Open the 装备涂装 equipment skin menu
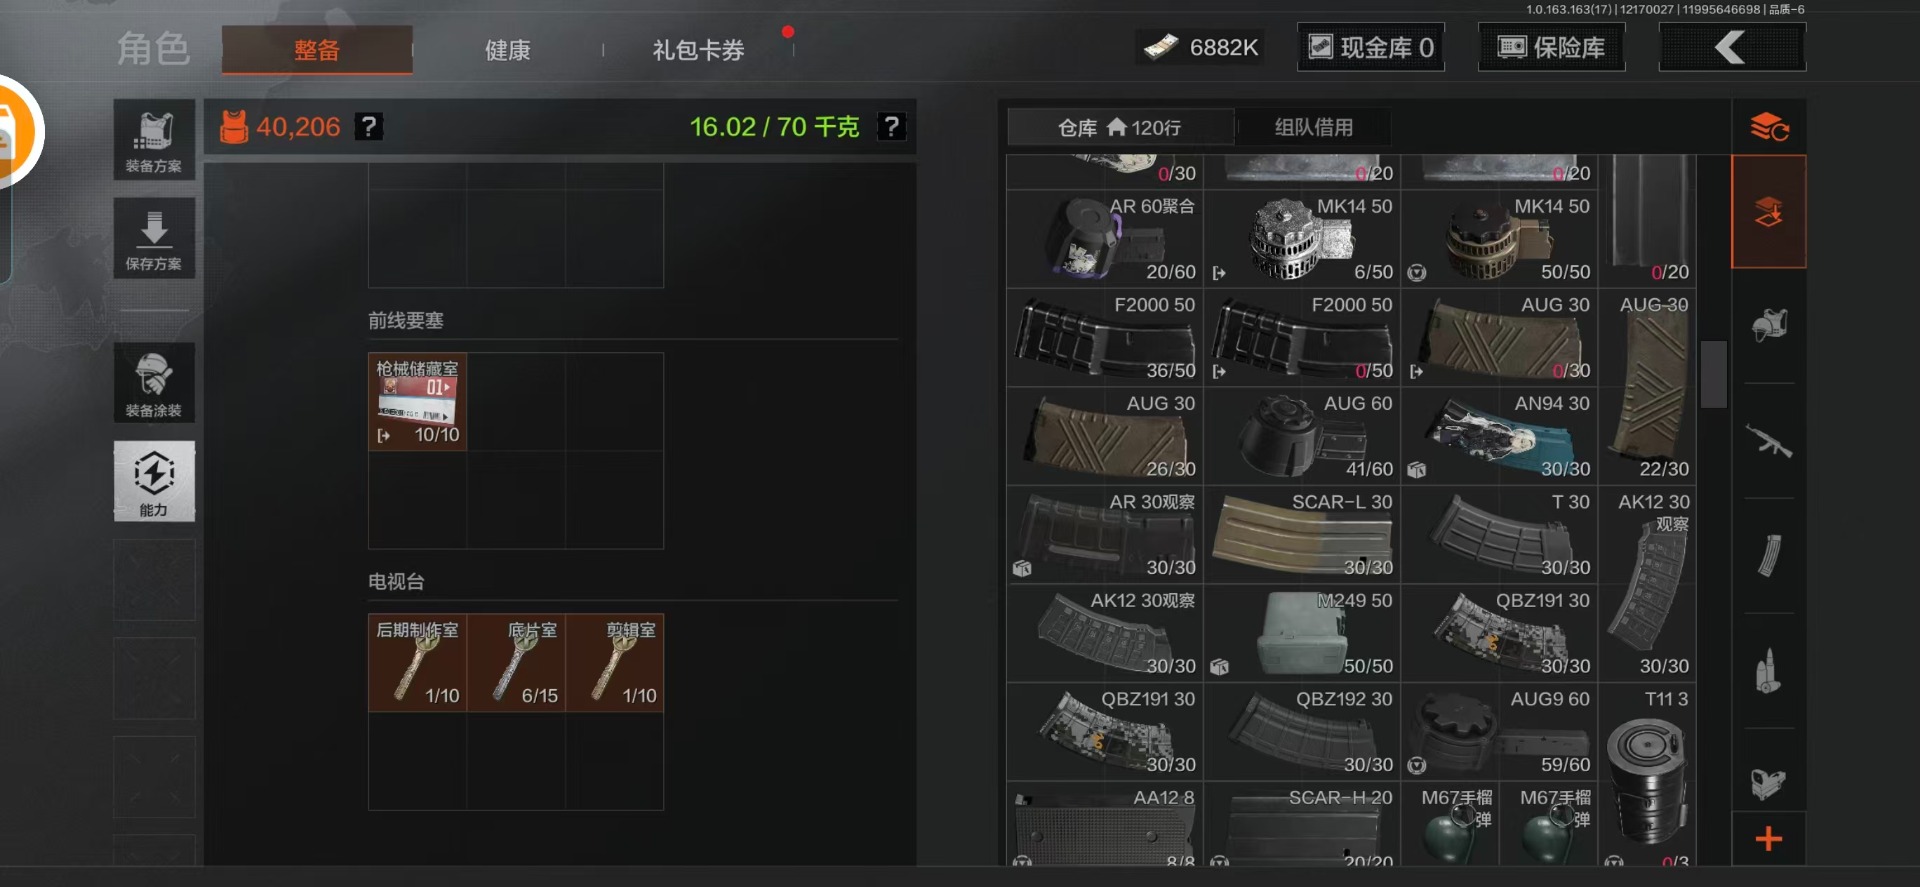 coord(154,383)
